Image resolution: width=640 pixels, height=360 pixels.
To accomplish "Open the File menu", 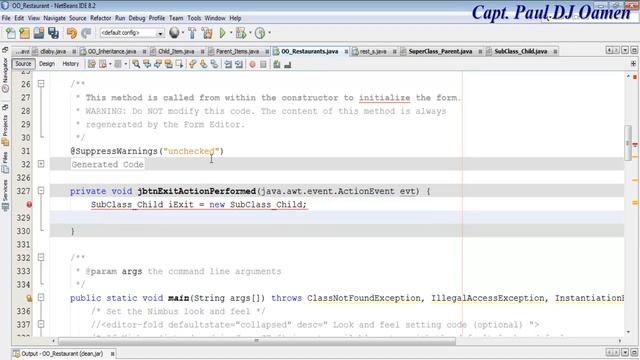I will pos(6,18).
